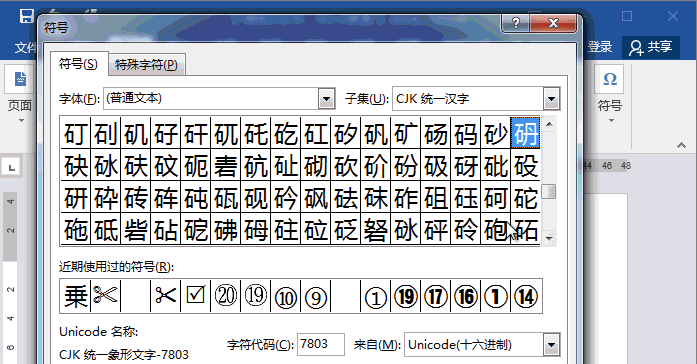The height and width of the screenshot is (364, 697).
Task: Open the Omega Symbol ribbon button
Action: point(609,79)
